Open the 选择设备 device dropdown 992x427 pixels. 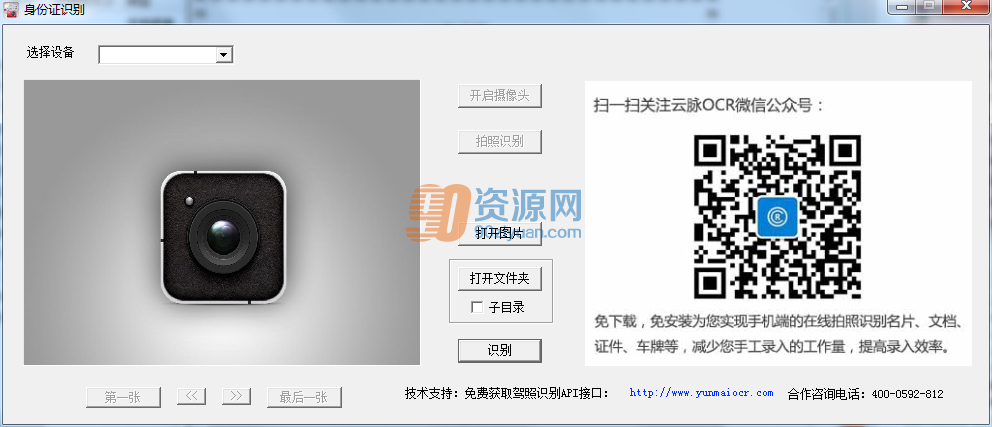(166, 55)
